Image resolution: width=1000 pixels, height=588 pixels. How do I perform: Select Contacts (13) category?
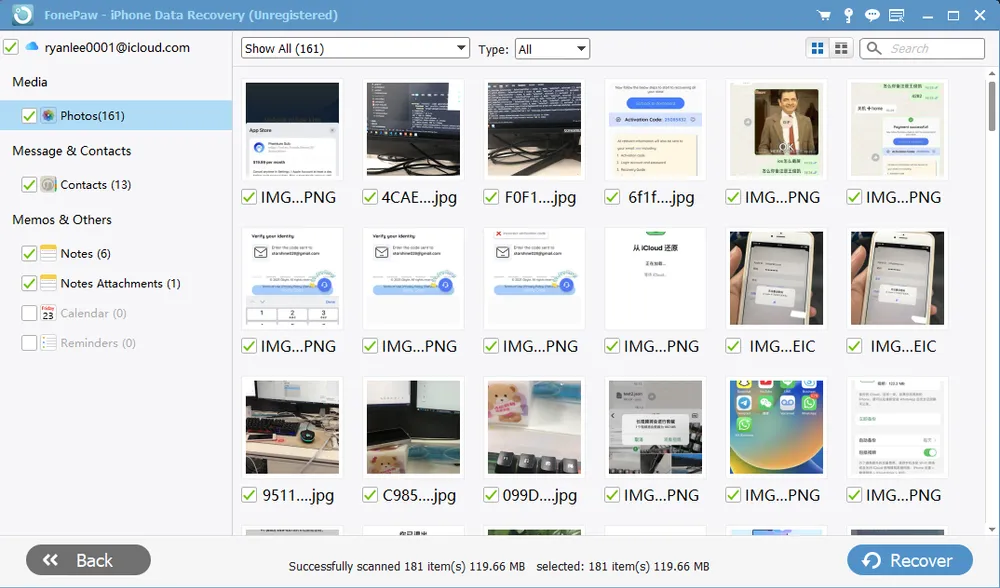coord(96,184)
